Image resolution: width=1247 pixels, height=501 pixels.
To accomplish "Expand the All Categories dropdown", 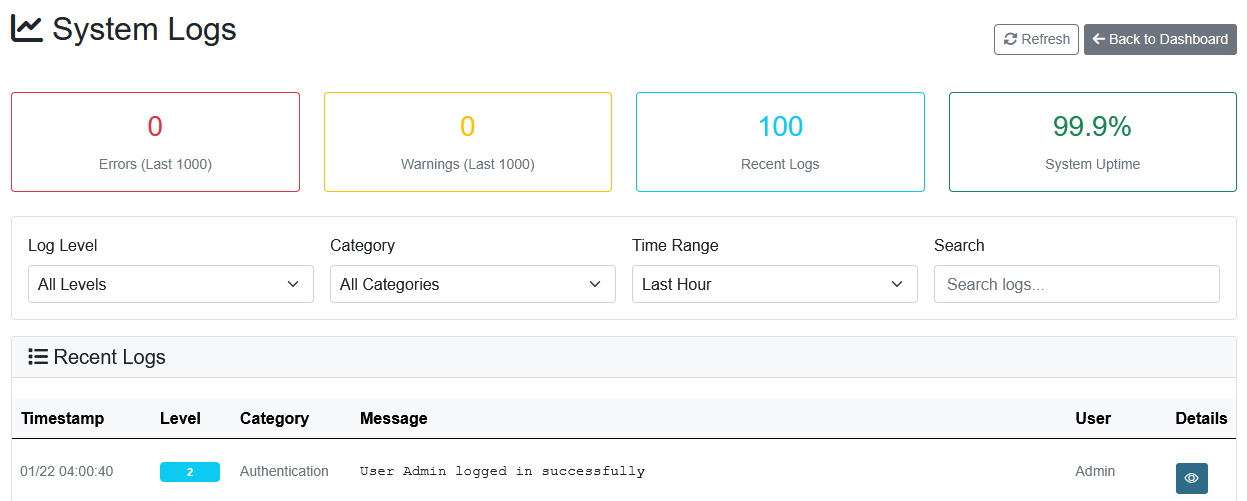I will (472, 284).
